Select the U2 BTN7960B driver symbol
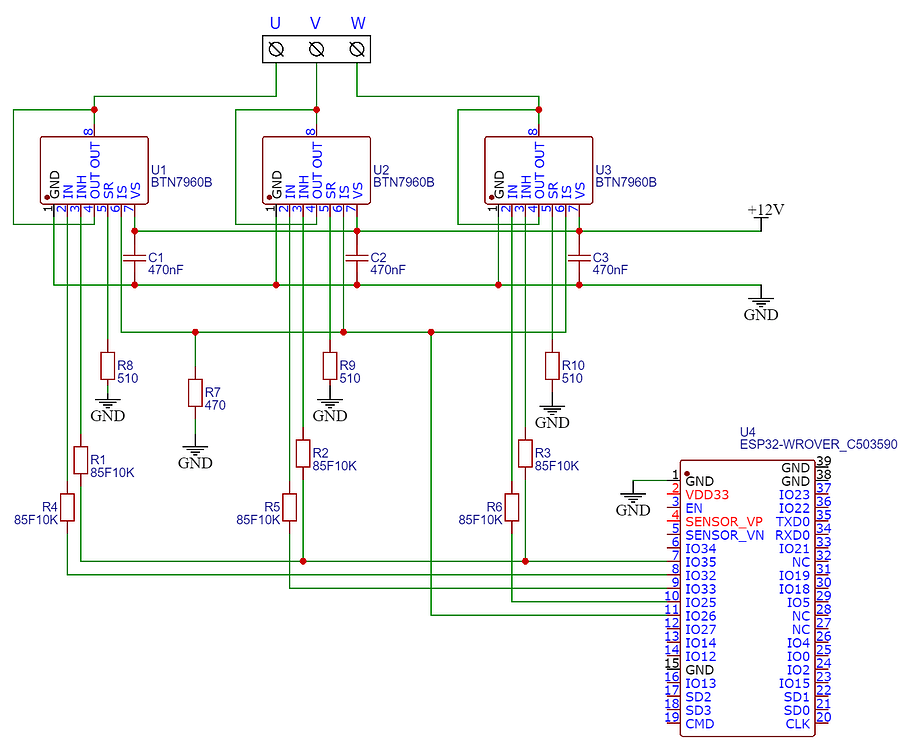The image size is (912, 750). click(315, 170)
